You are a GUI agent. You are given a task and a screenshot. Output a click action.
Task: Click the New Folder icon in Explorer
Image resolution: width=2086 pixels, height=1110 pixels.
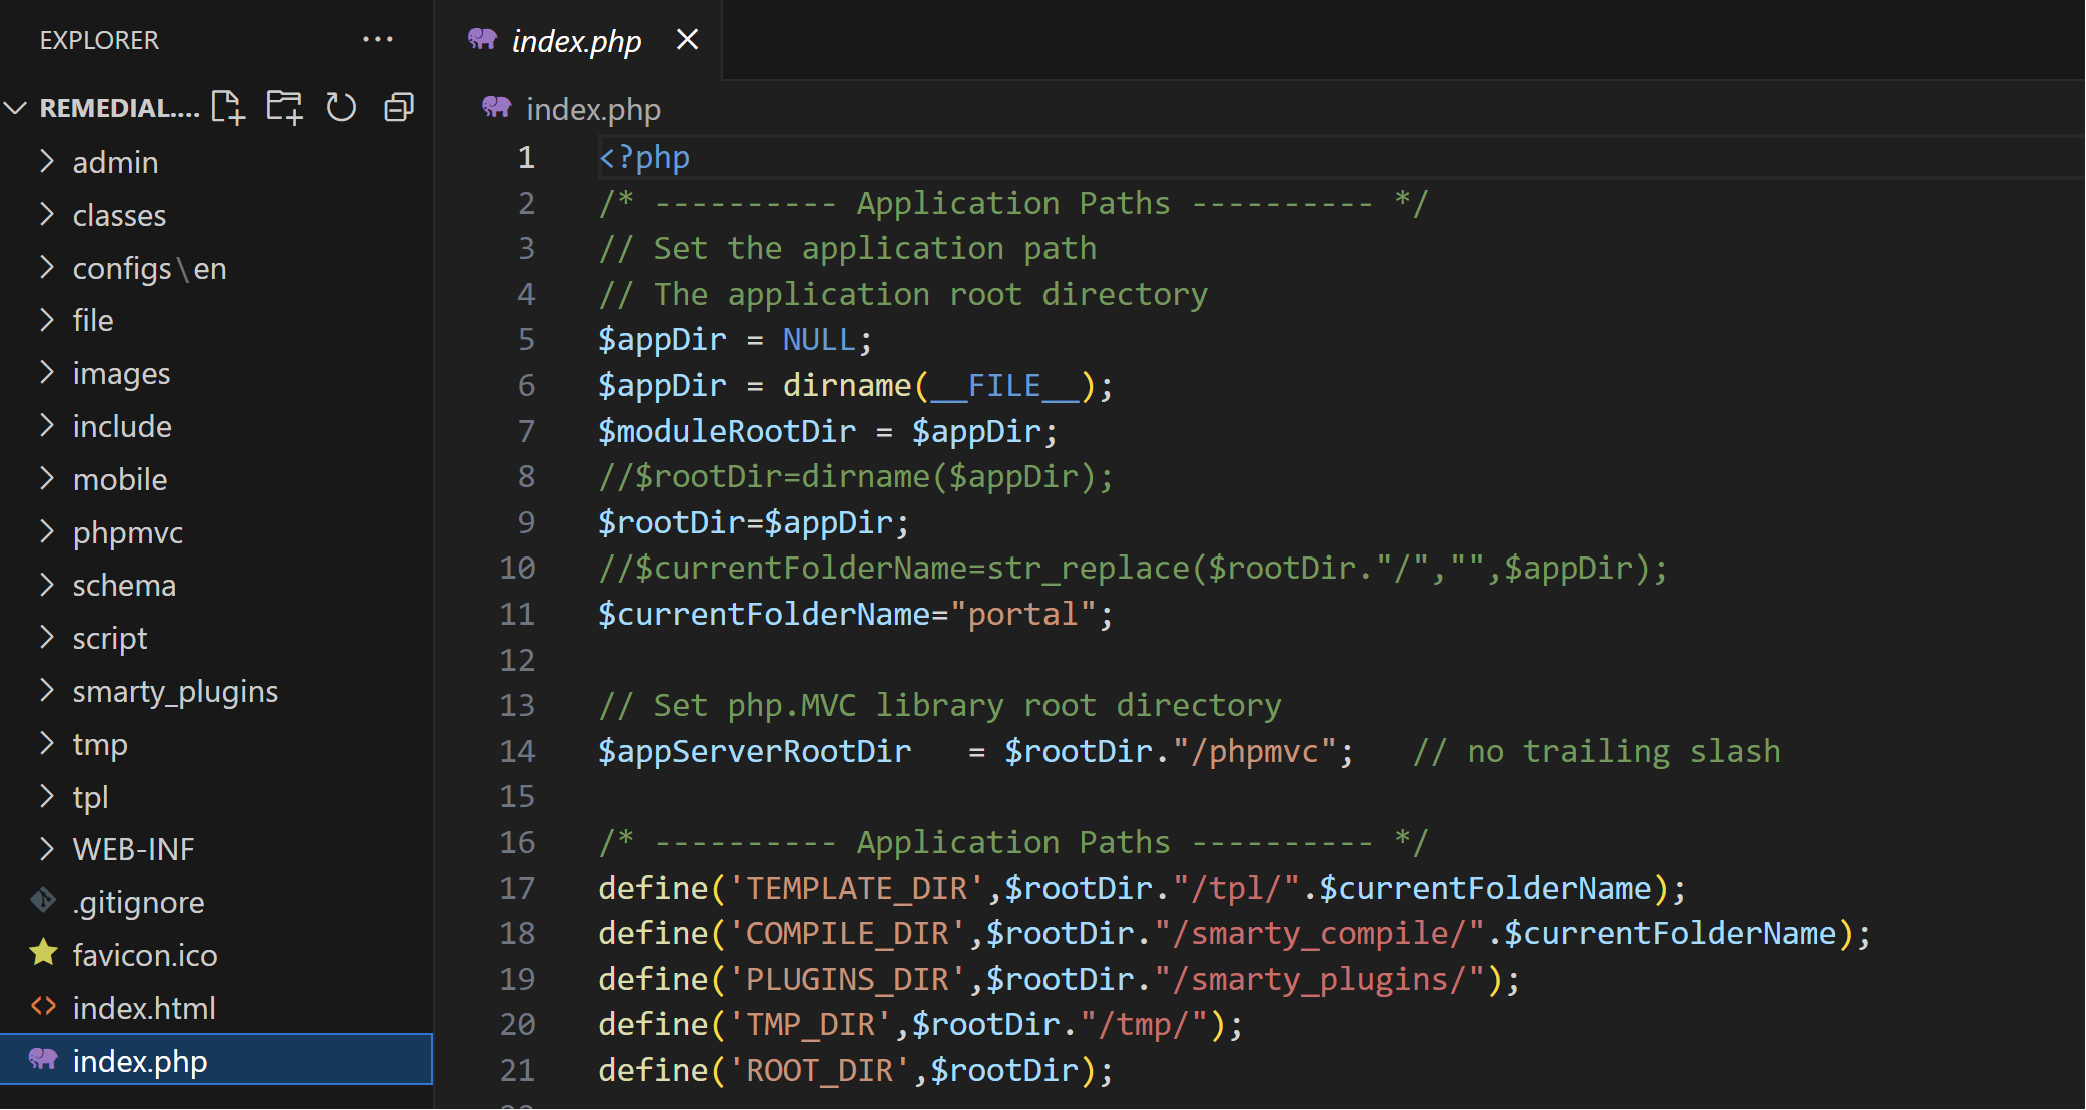(285, 107)
